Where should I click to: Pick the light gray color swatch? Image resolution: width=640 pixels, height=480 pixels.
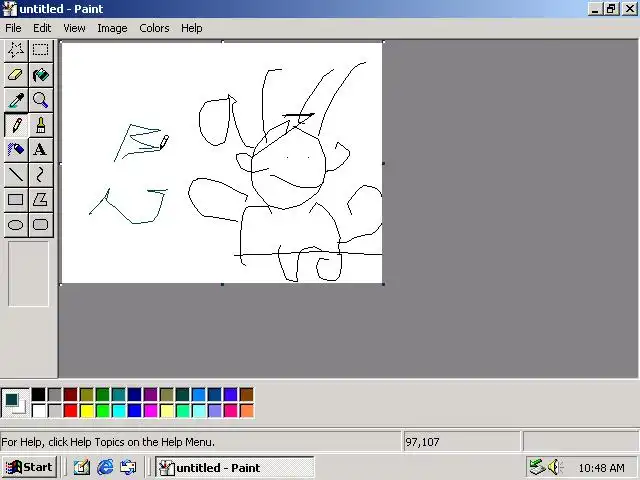54,411
